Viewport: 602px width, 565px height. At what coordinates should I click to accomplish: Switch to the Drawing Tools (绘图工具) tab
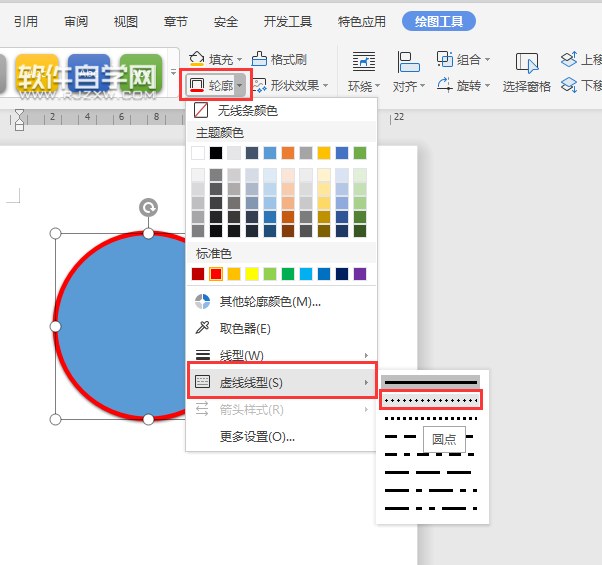click(439, 21)
